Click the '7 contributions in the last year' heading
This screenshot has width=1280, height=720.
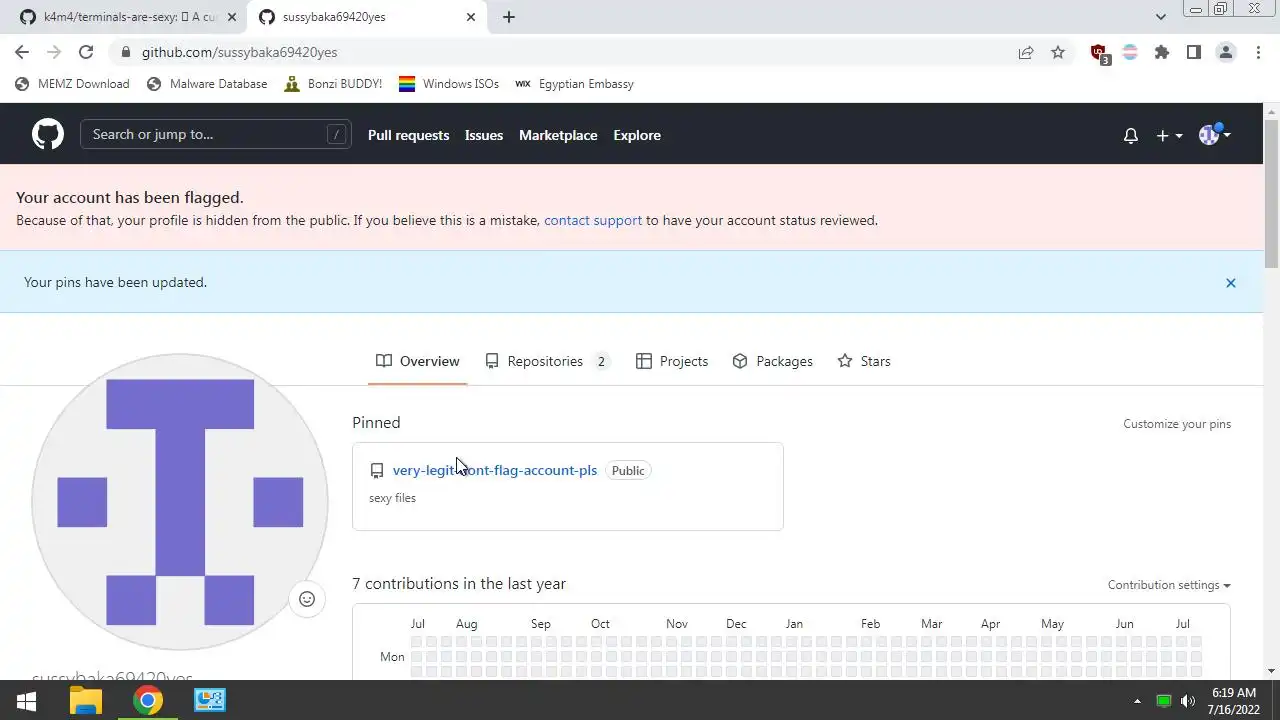pyautogui.click(x=459, y=584)
